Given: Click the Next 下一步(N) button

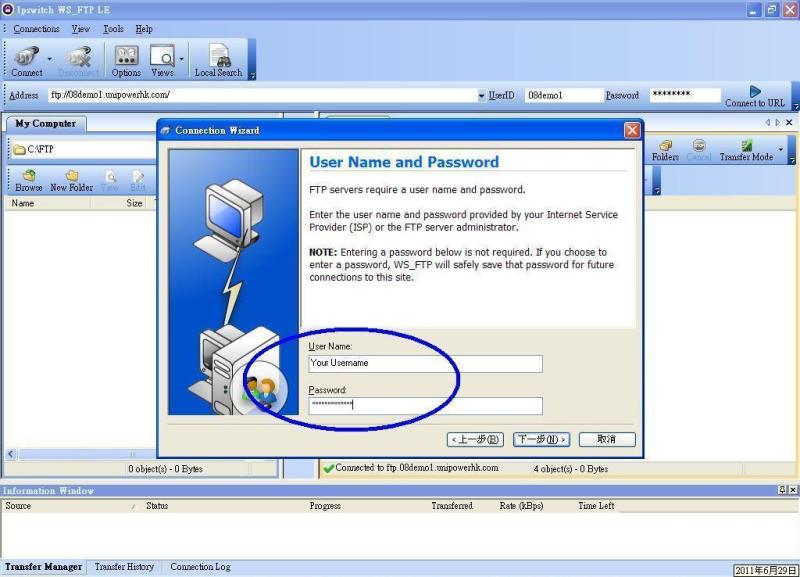Looking at the screenshot, I should pos(541,439).
